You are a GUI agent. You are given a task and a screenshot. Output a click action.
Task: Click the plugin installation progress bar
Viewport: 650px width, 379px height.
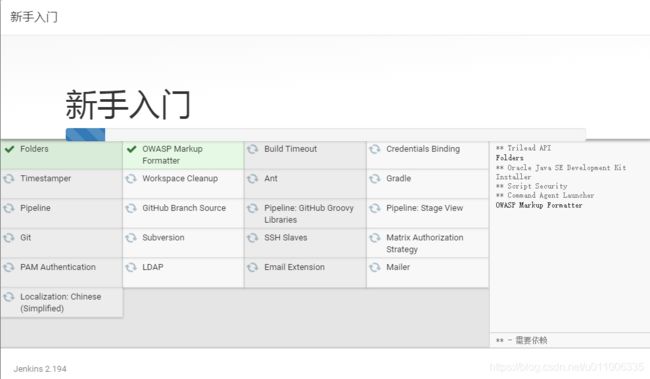tap(325, 135)
